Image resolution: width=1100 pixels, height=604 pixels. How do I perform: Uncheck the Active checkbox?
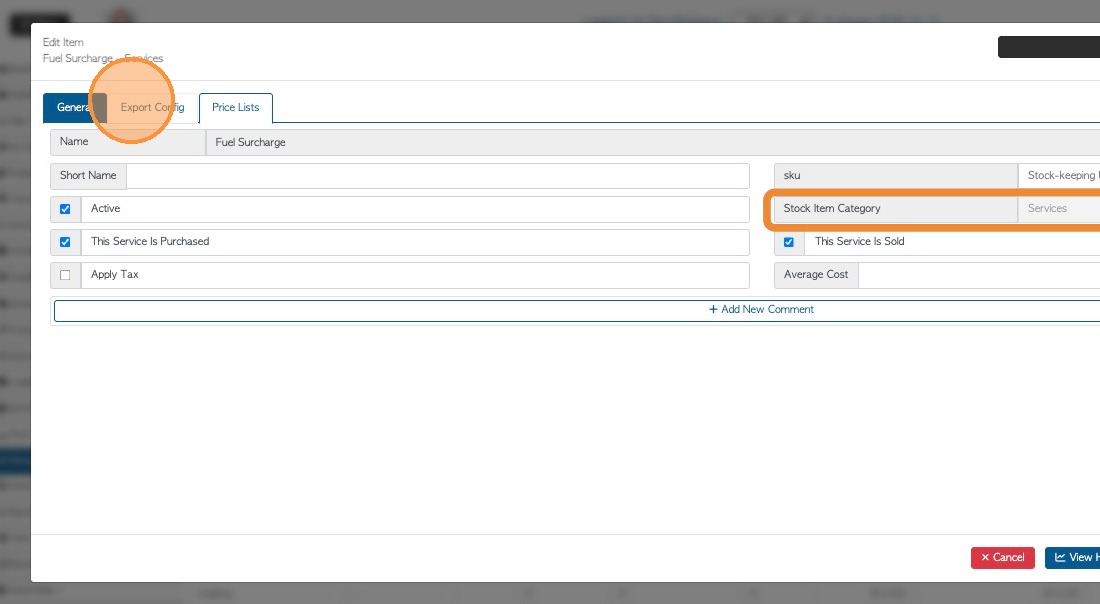(x=65, y=209)
